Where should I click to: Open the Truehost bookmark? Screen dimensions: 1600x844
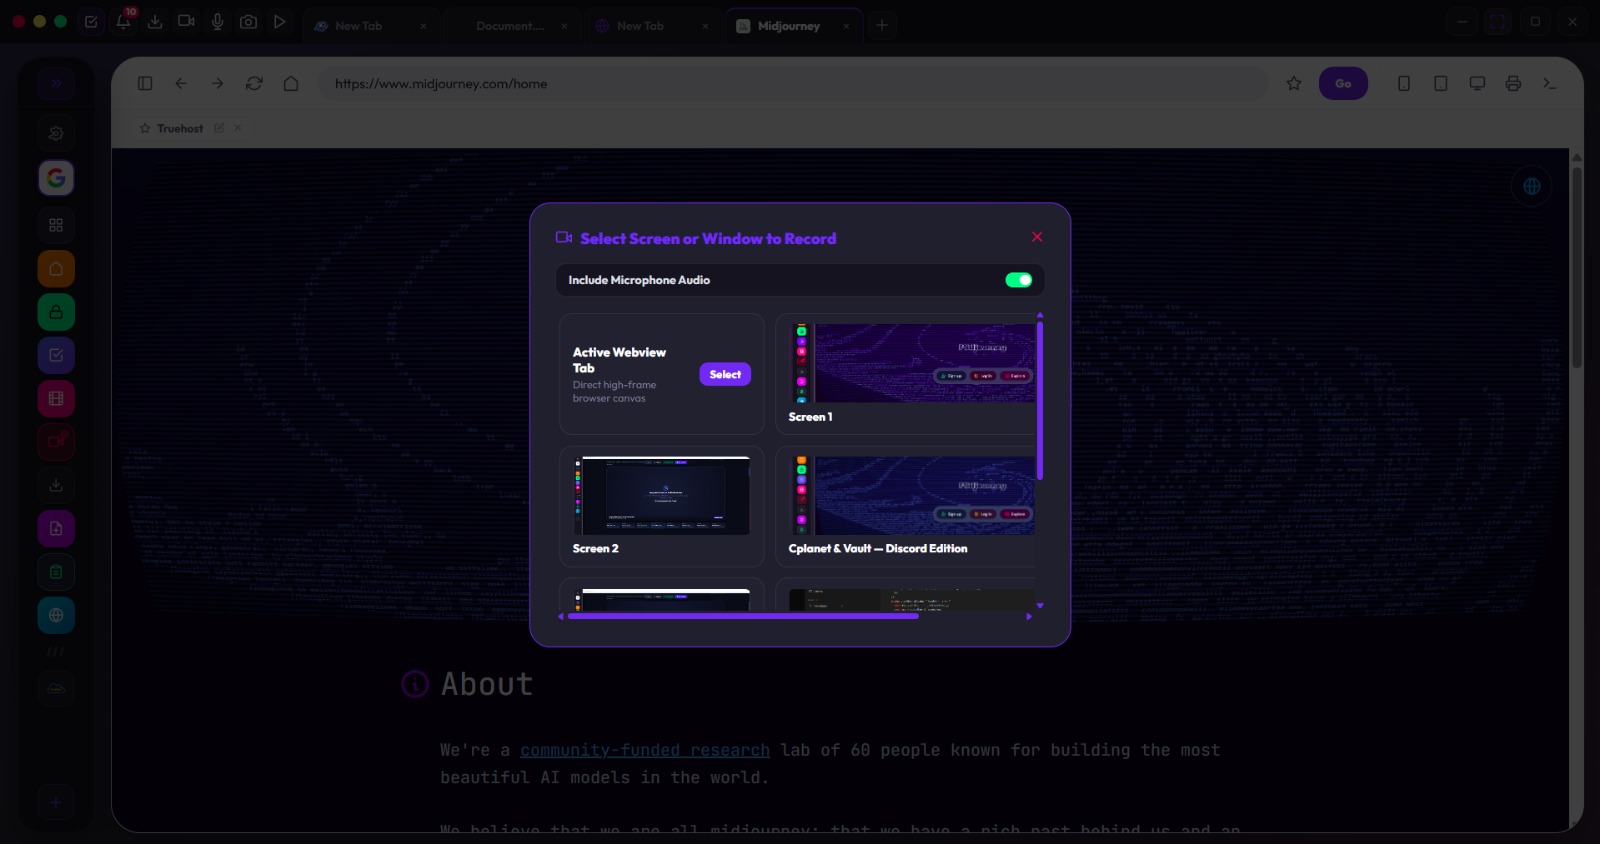pyautogui.click(x=180, y=128)
